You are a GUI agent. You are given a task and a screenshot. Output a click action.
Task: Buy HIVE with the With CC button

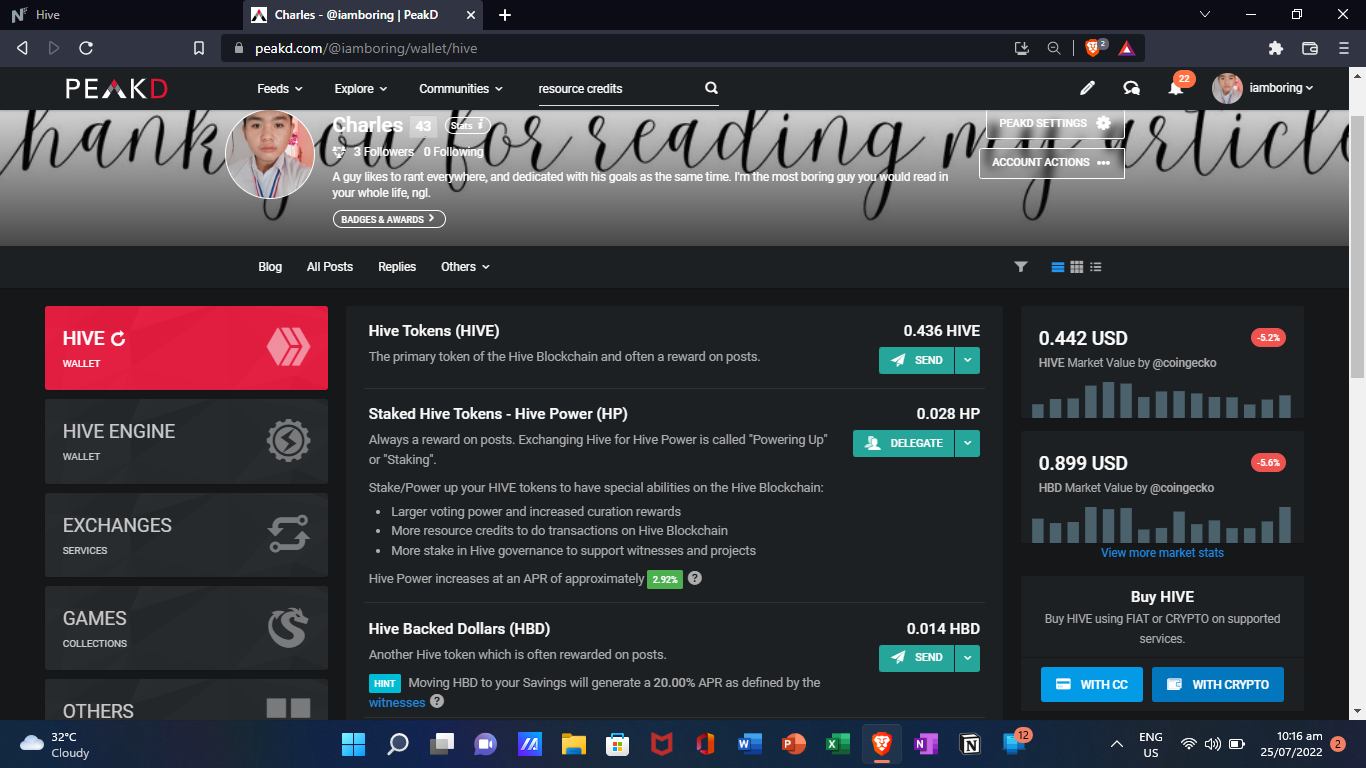(1091, 685)
